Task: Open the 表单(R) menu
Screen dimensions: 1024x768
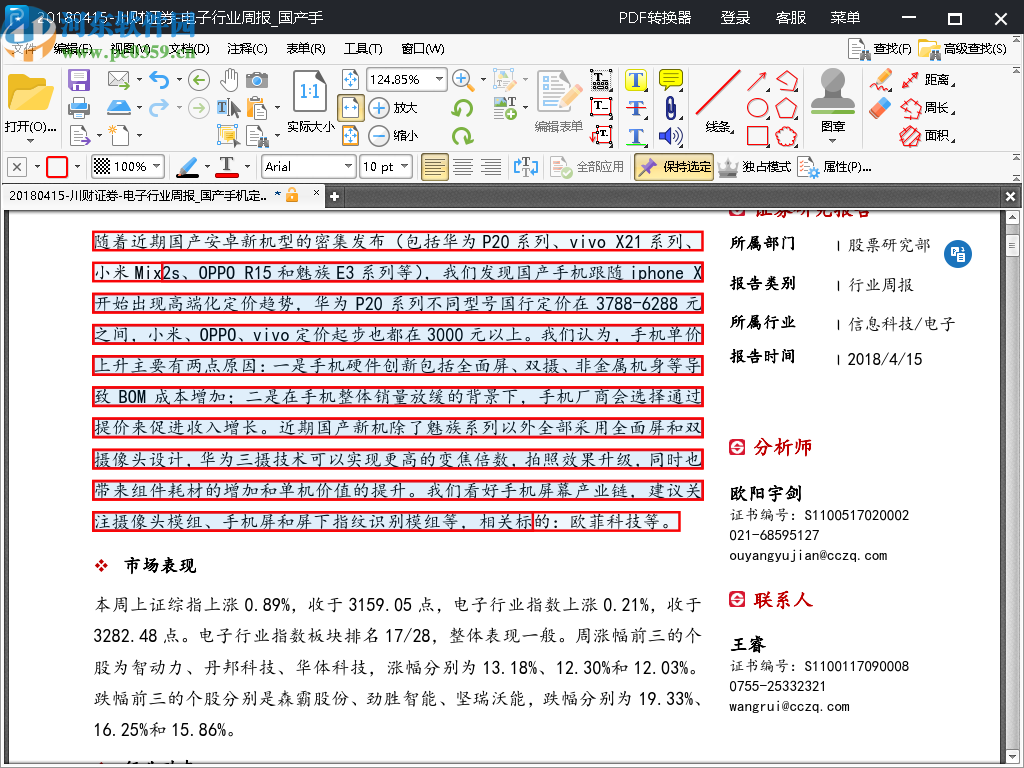Action: pos(305,48)
